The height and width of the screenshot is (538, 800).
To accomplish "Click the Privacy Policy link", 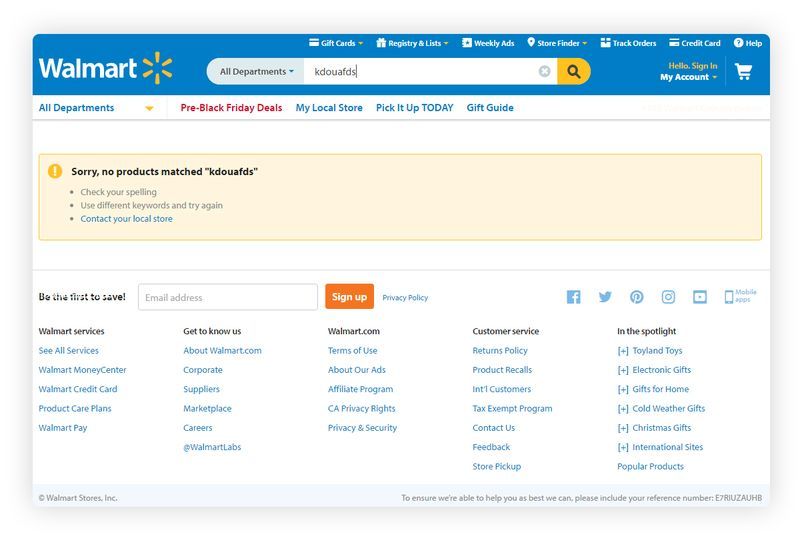I will click(x=405, y=298).
